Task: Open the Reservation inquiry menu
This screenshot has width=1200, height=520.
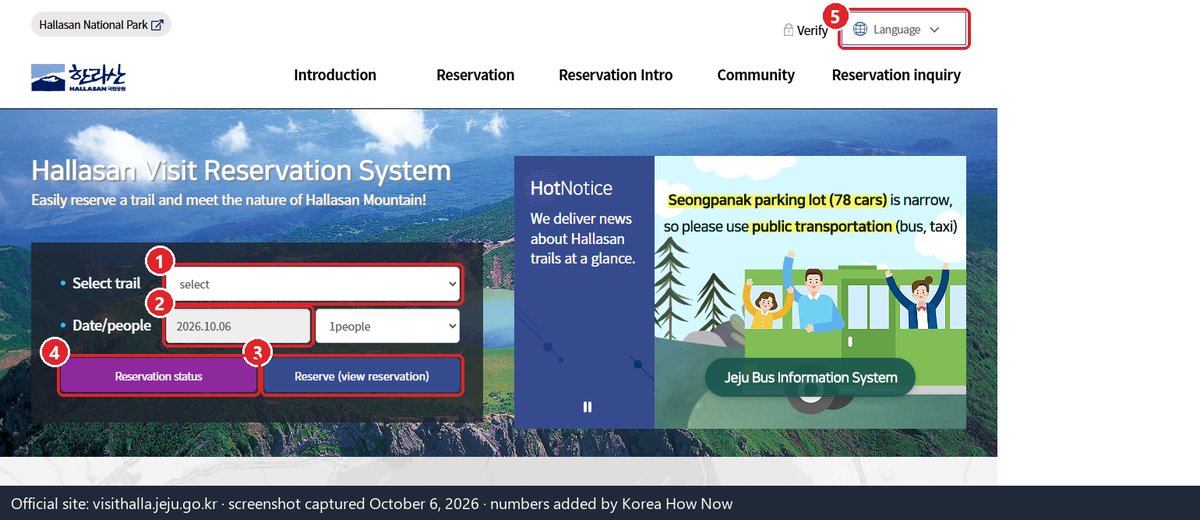Action: (896, 75)
